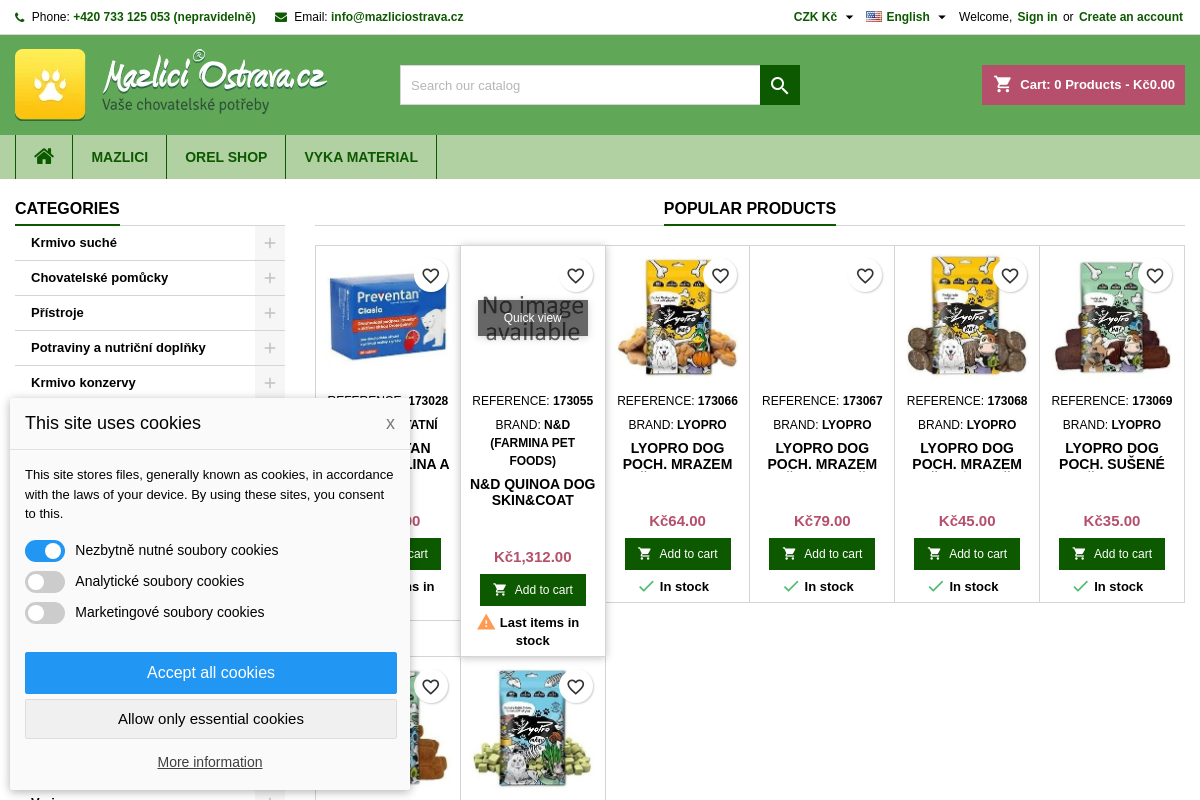This screenshot has width=1200, height=800.
Task: Click wishlist heart on product 173069
Action: point(1155,275)
